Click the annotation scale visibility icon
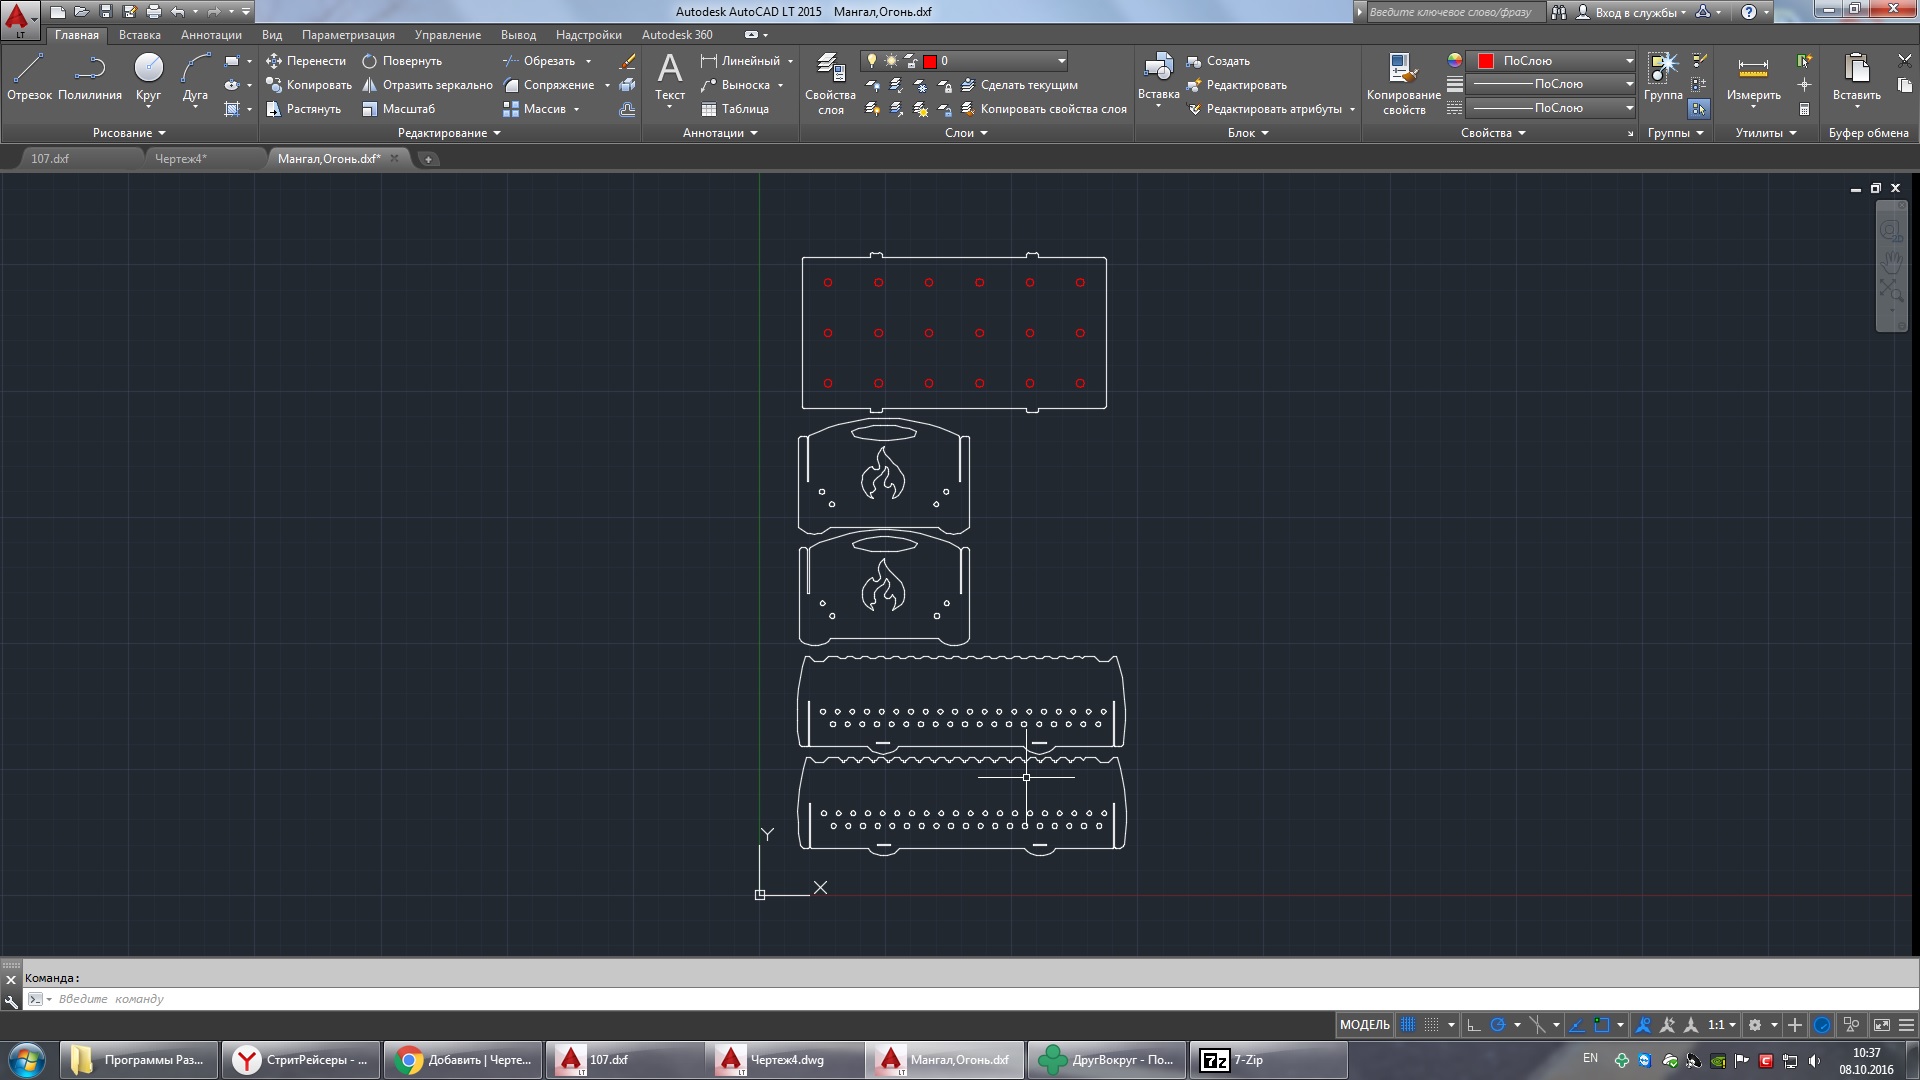1920x1080 pixels. pyautogui.click(x=1643, y=1025)
